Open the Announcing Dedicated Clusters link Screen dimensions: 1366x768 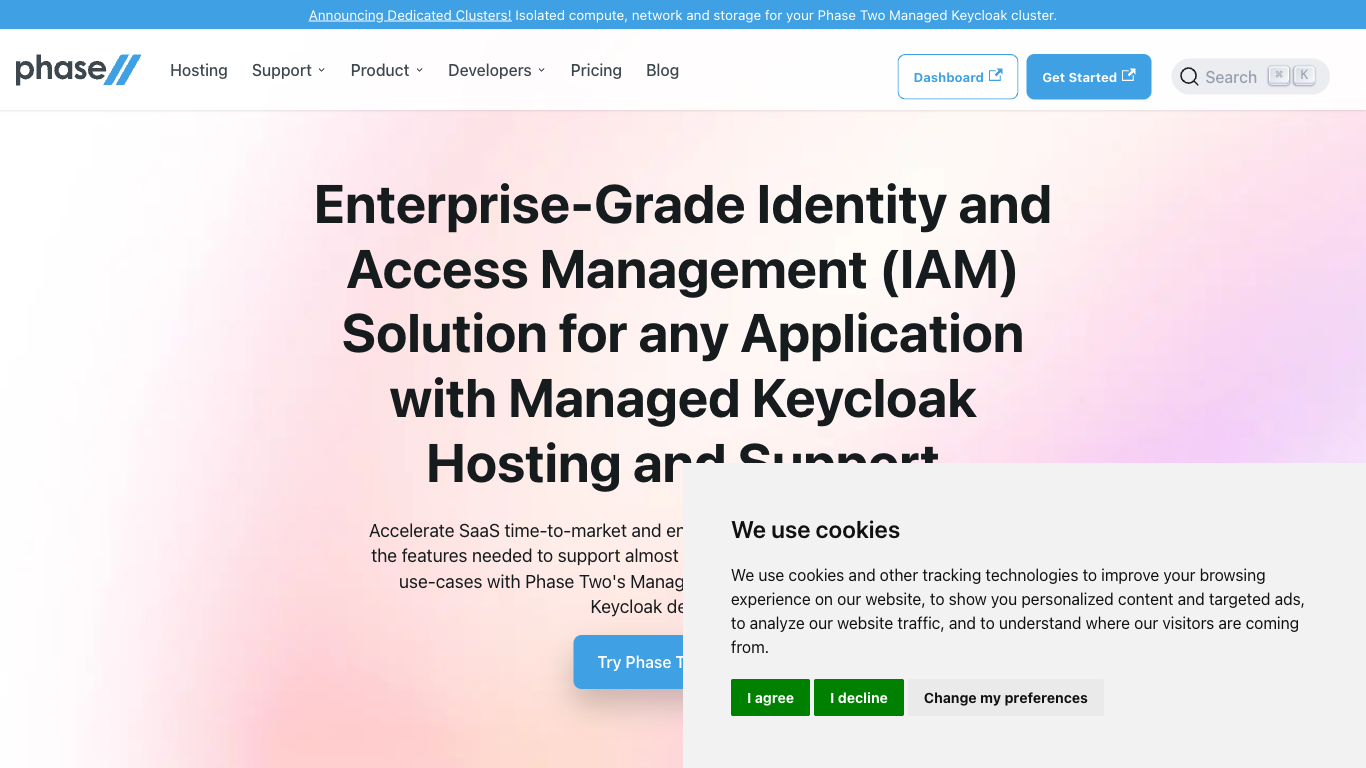[410, 15]
